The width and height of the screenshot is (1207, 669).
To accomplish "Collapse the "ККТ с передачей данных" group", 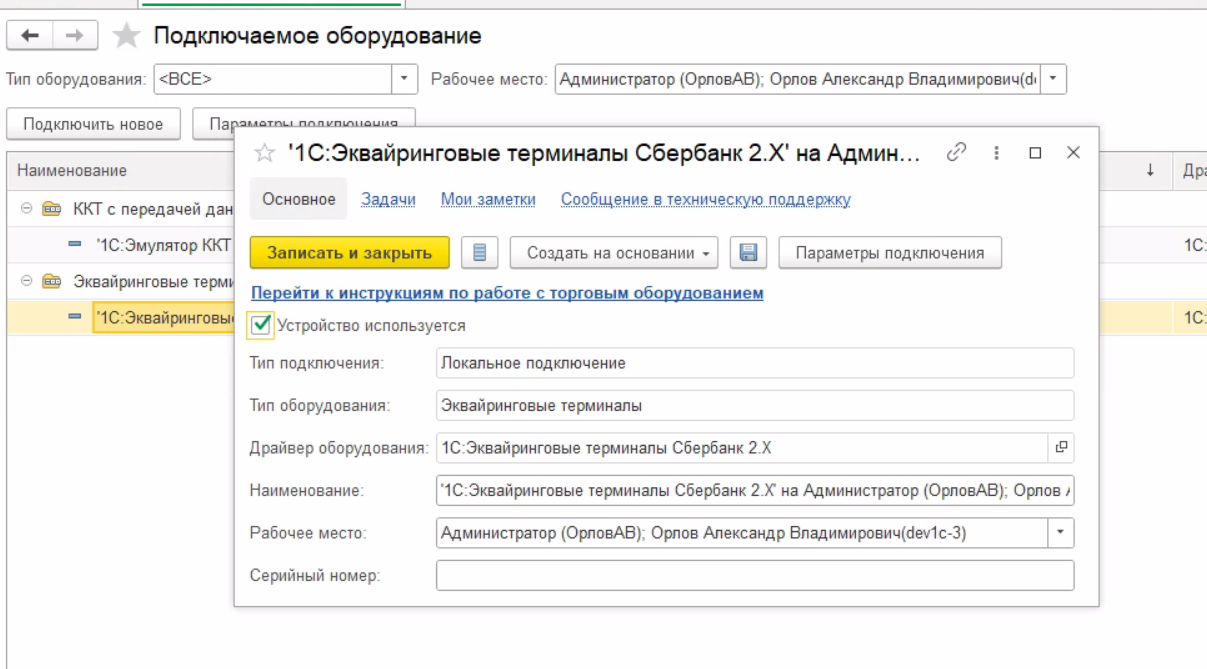I will tap(26, 208).
